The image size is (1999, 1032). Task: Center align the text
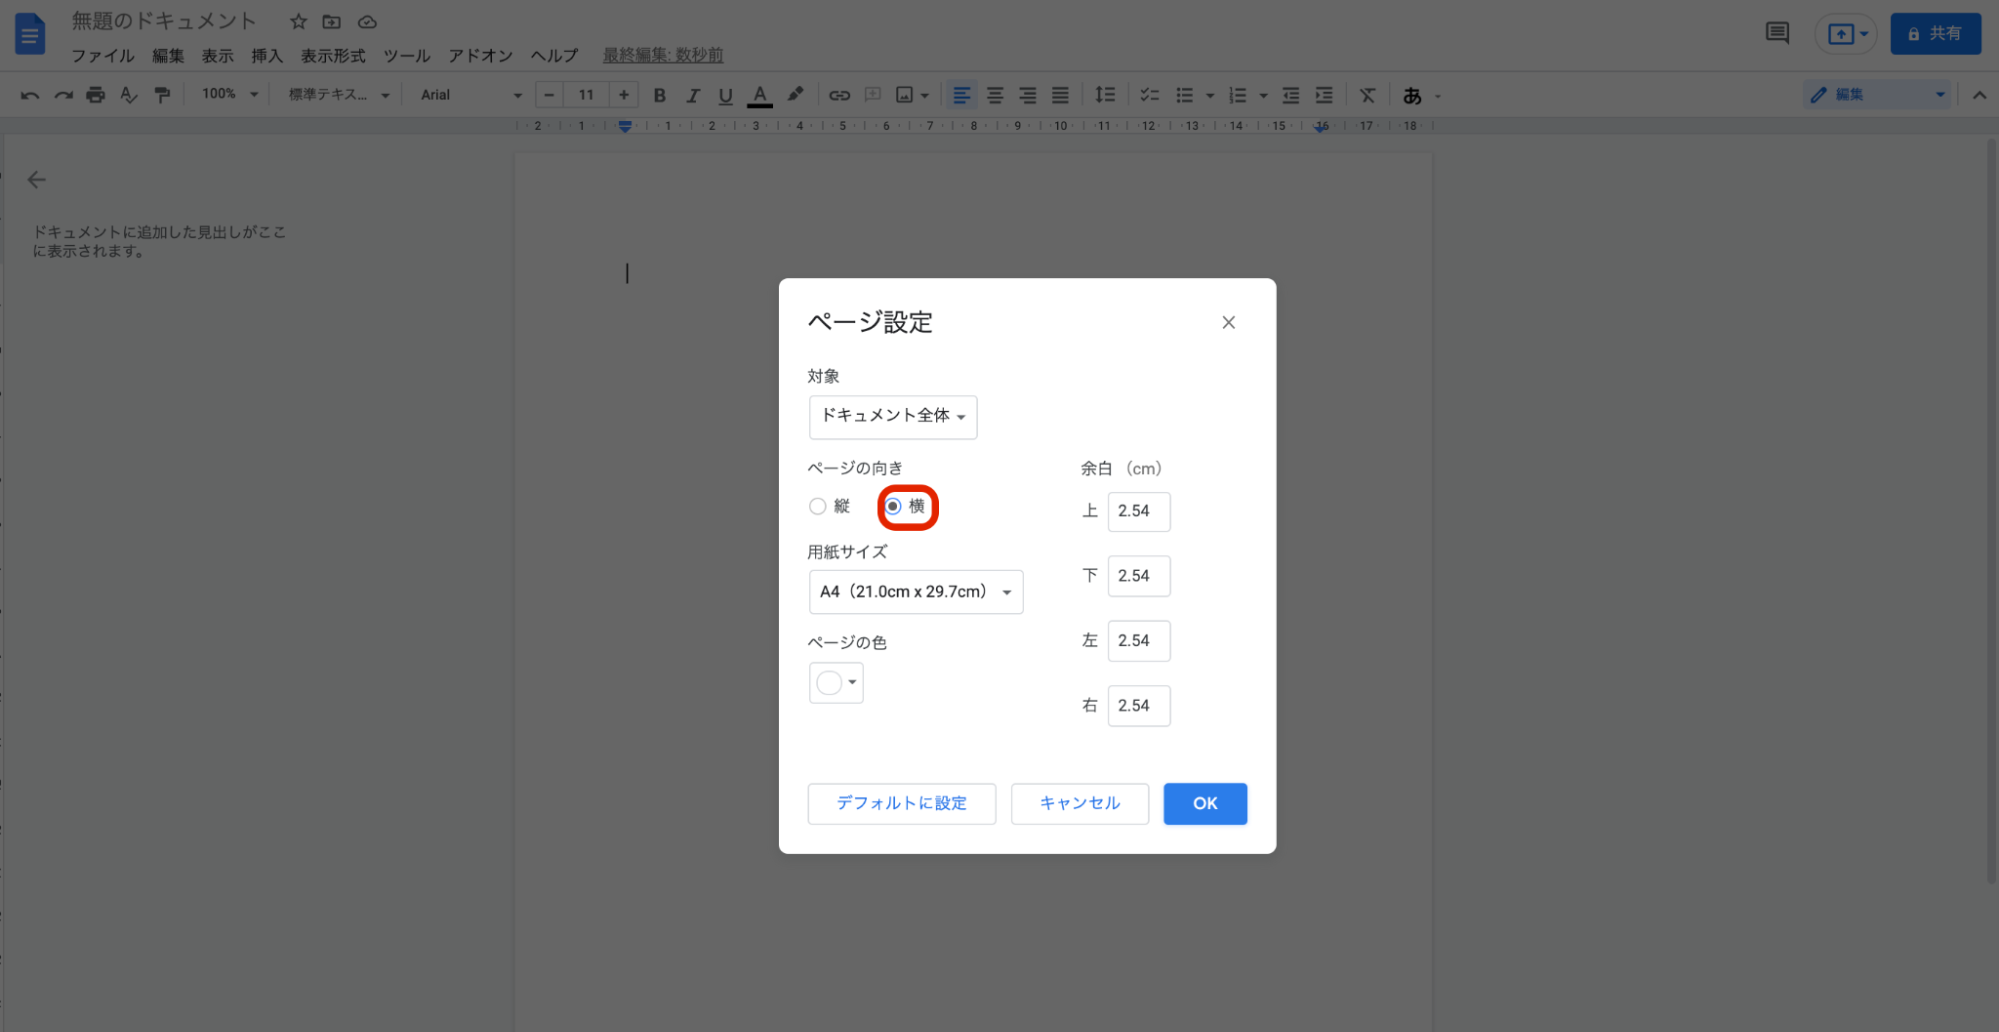pos(995,95)
